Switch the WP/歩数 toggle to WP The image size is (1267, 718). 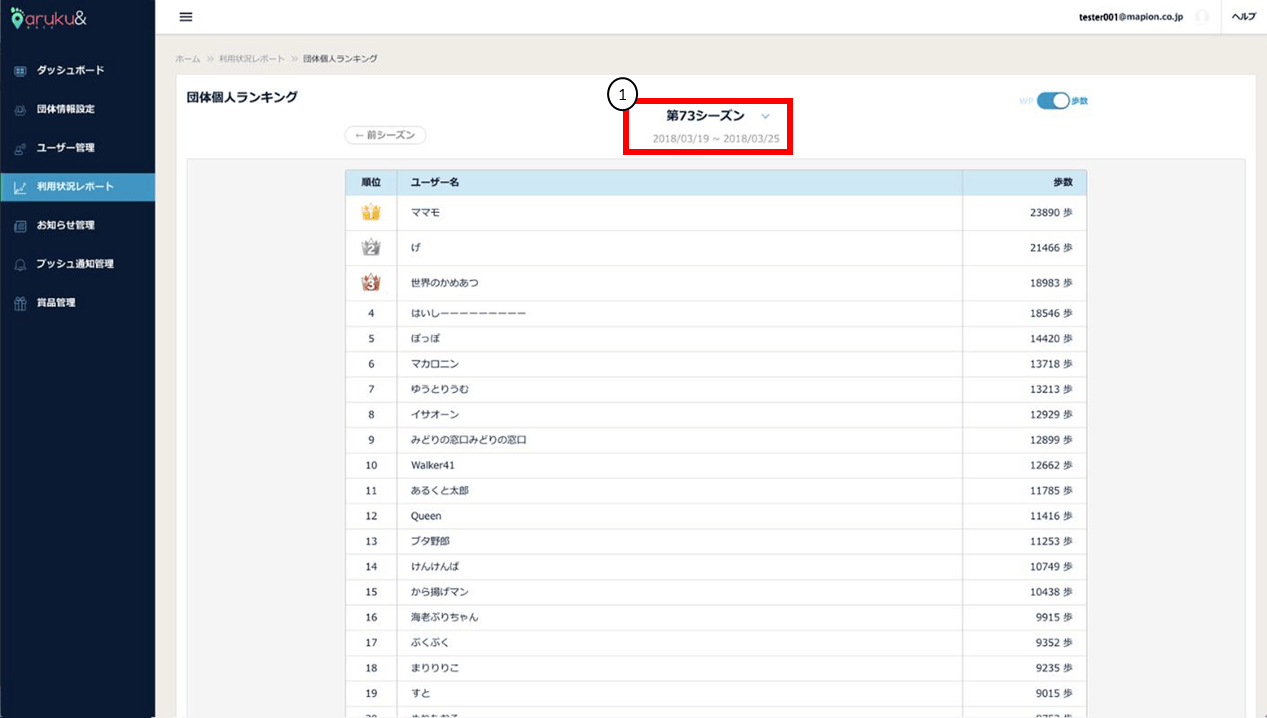(x=1054, y=100)
